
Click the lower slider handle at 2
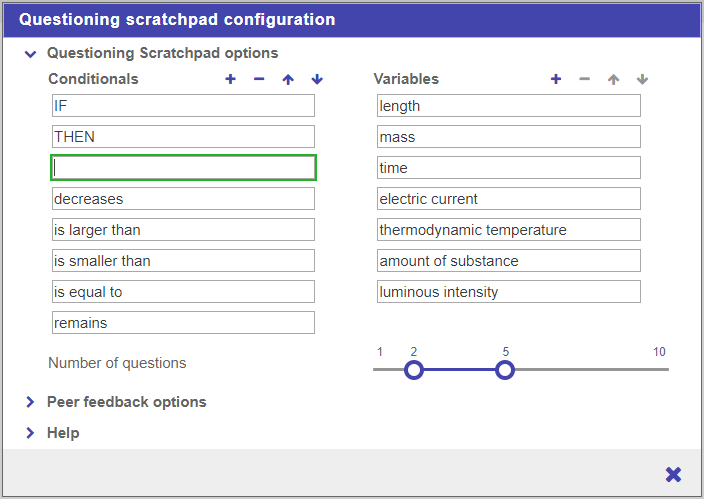[x=414, y=370]
